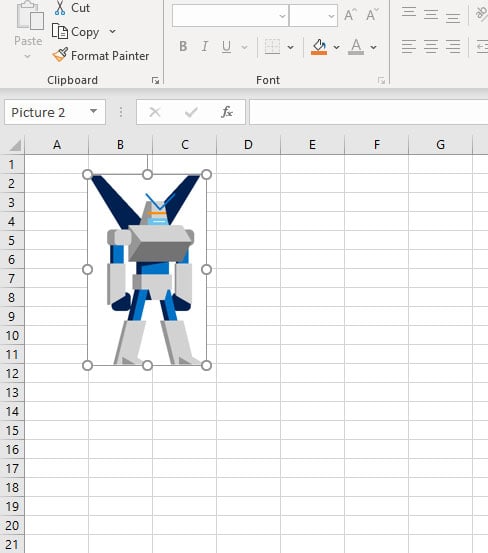Select row 12 header
Image resolution: width=488 pixels, height=553 pixels.
click(x=12, y=373)
